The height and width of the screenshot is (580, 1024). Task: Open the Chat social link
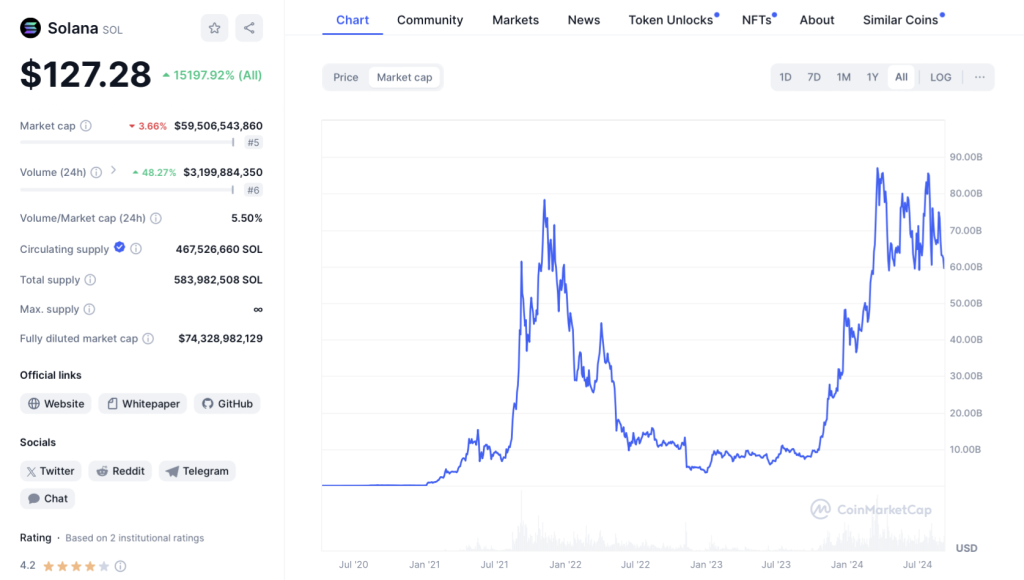coord(48,498)
